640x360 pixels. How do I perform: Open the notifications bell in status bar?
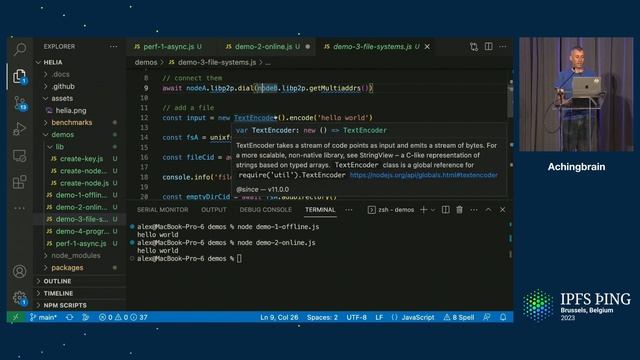pos(503,317)
